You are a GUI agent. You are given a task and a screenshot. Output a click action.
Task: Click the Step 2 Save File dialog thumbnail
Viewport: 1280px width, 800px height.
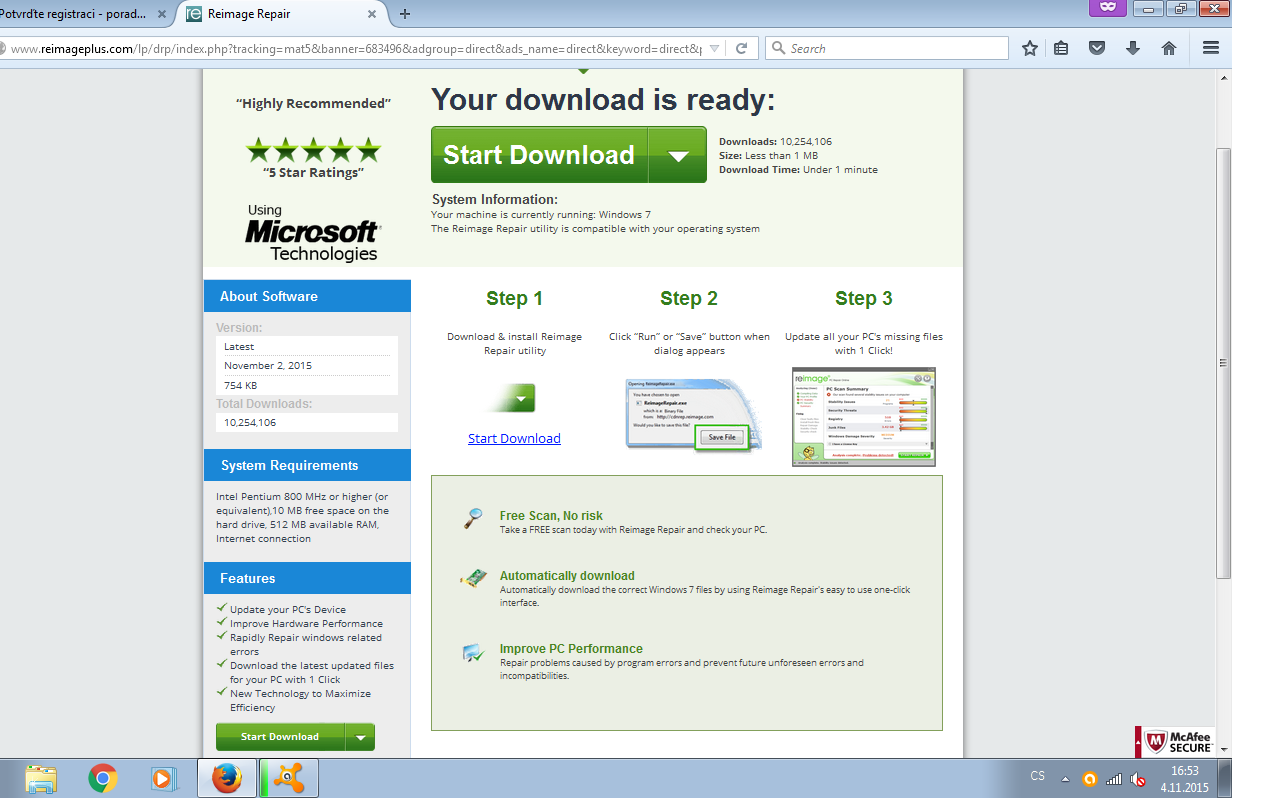pyautogui.click(x=693, y=413)
